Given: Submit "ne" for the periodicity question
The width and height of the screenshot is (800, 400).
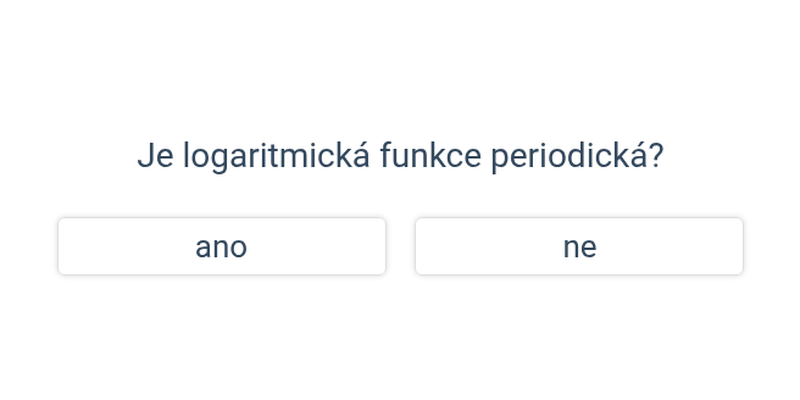Looking at the screenshot, I should point(579,246).
